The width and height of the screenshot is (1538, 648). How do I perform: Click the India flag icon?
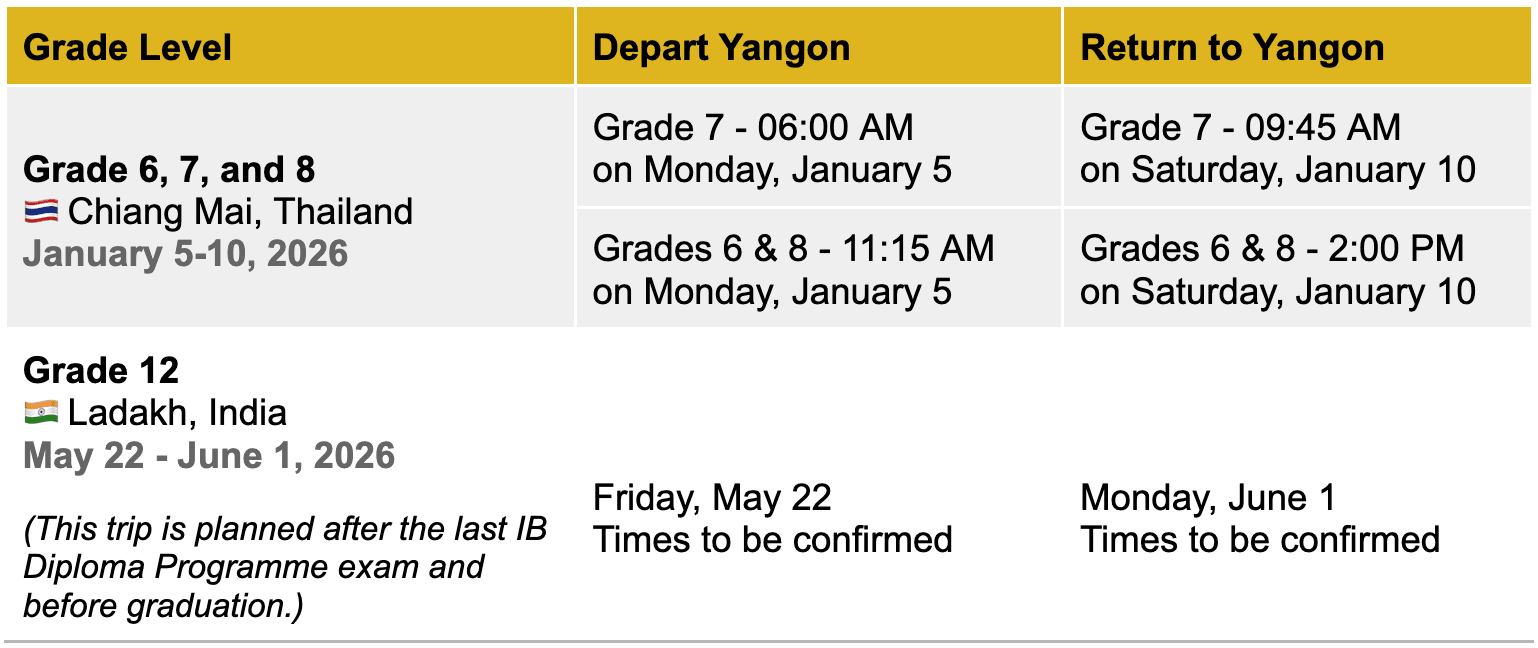(x=41, y=412)
